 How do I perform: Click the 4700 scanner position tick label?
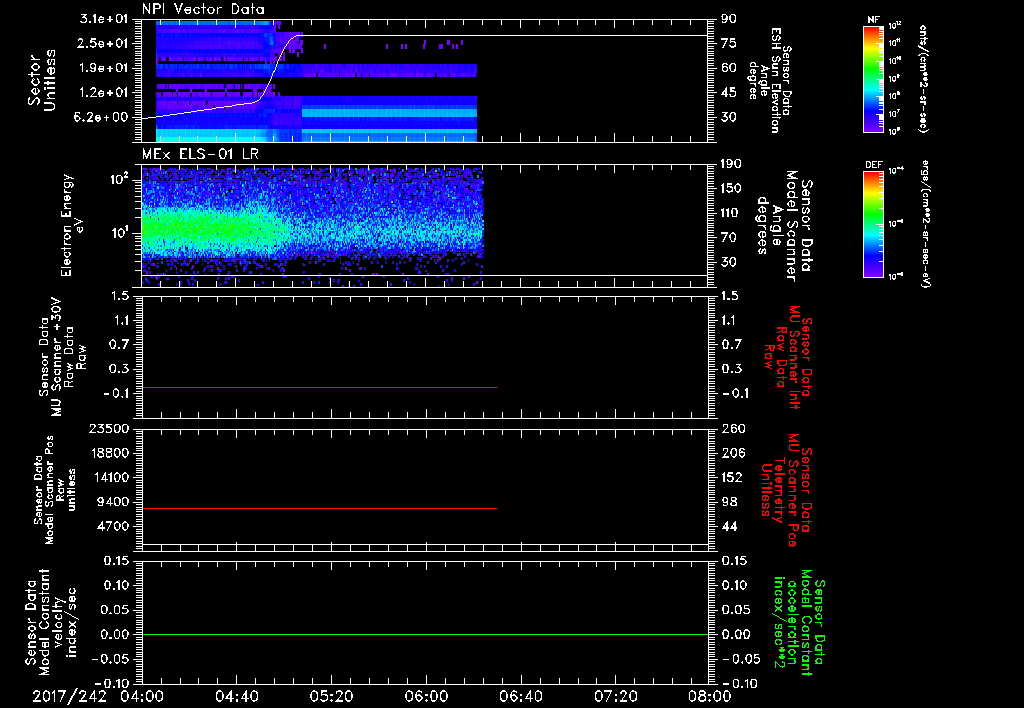click(112, 526)
